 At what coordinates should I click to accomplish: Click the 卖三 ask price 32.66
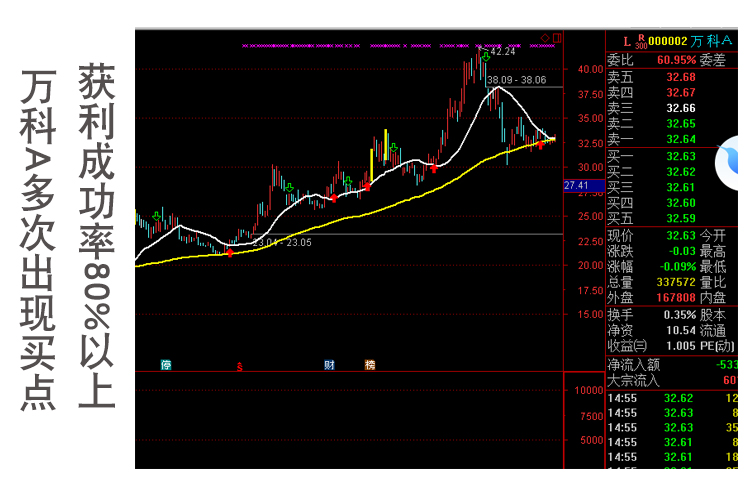pyautogui.click(x=681, y=108)
